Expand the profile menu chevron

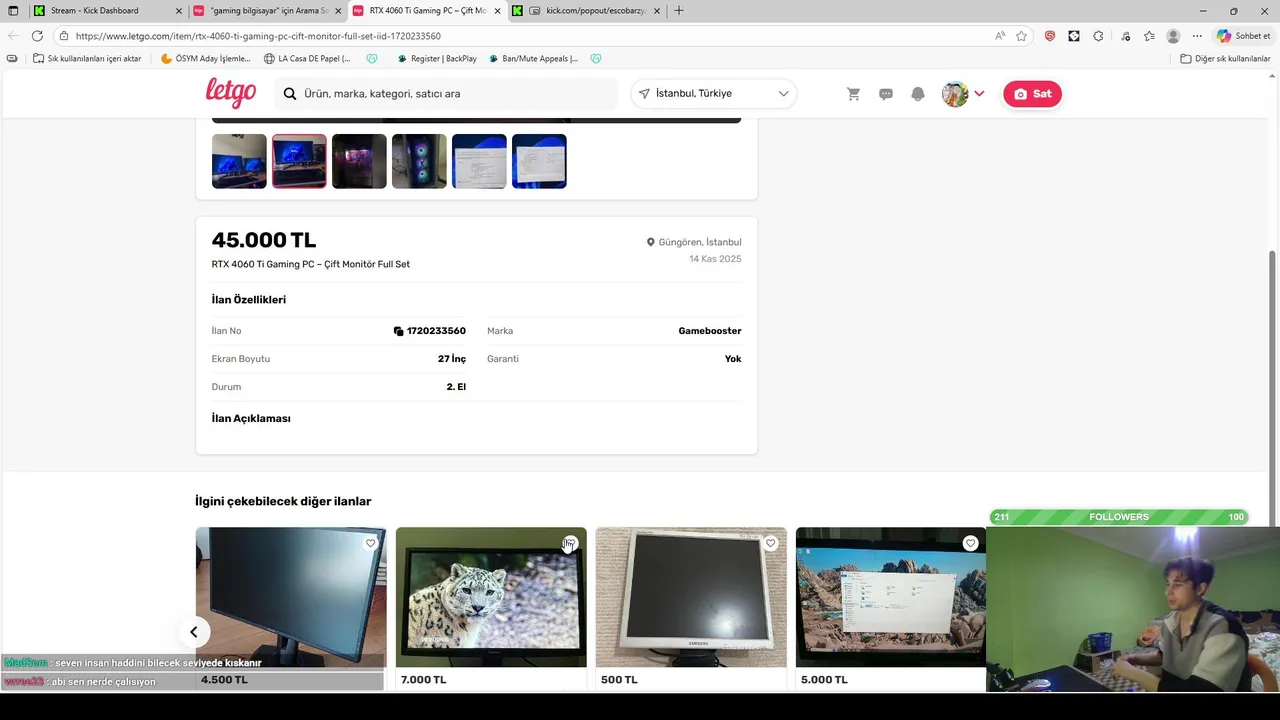click(x=979, y=94)
